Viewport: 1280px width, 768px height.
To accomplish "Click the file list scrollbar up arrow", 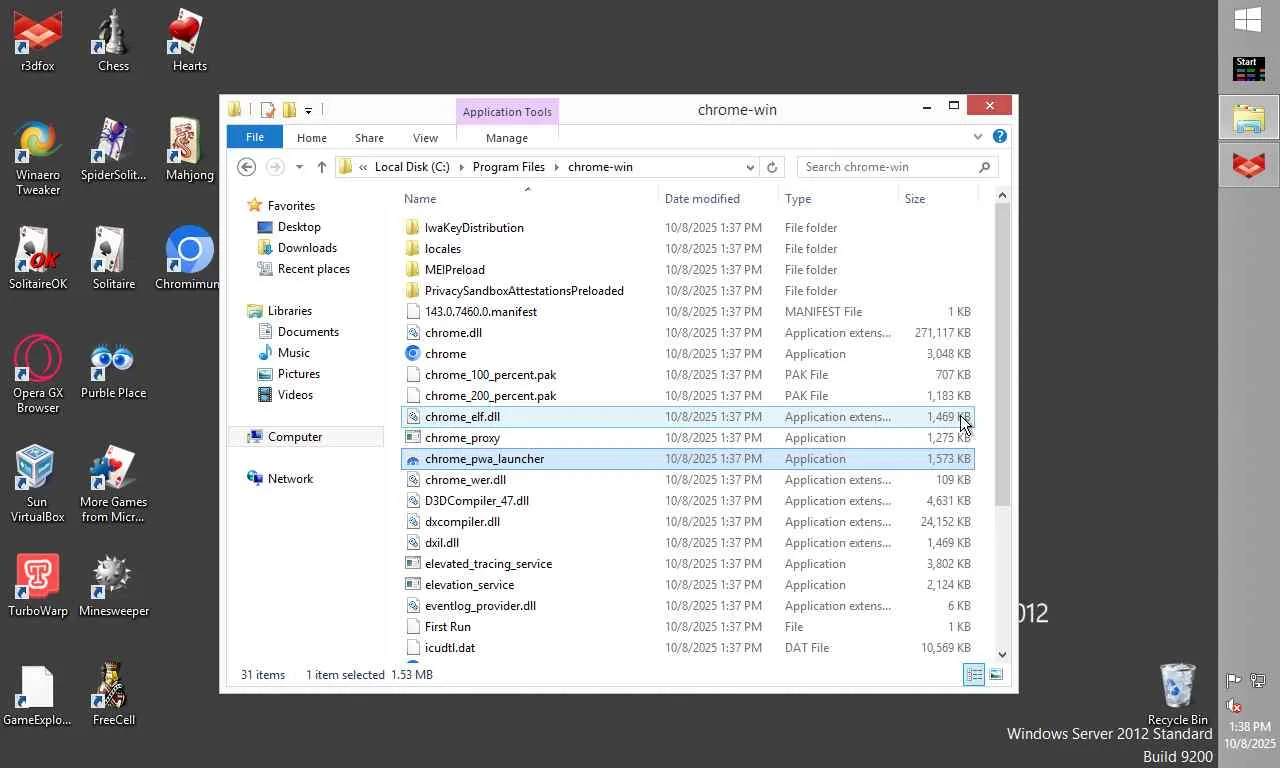I will (1003, 195).
